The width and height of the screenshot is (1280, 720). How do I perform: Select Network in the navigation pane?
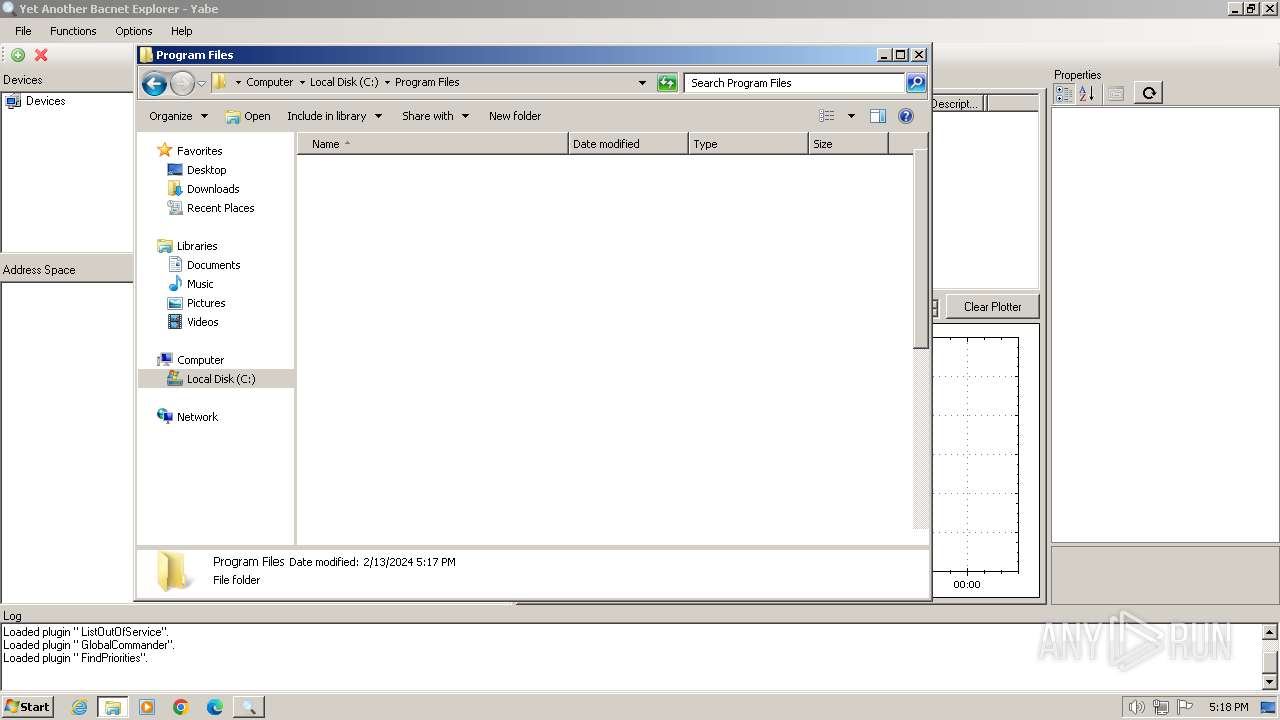197,417
